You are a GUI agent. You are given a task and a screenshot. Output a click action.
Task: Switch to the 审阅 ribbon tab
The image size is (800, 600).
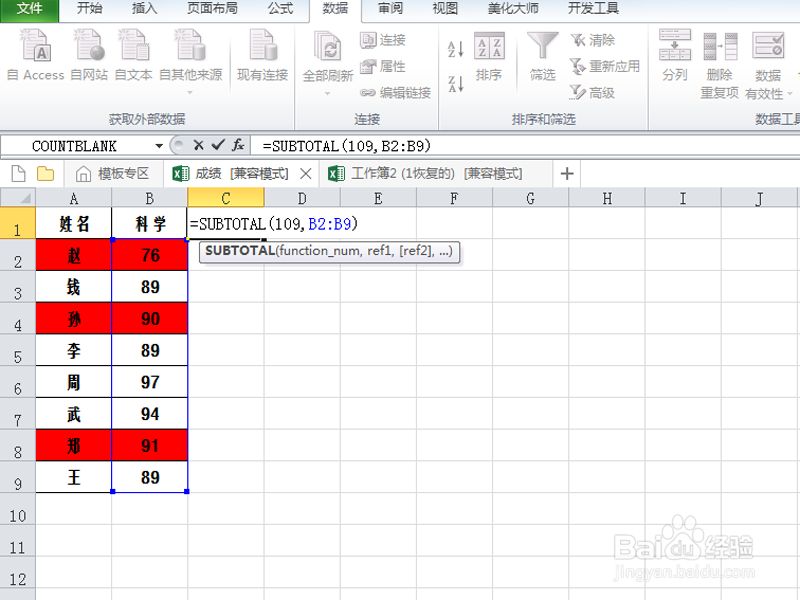390,9
